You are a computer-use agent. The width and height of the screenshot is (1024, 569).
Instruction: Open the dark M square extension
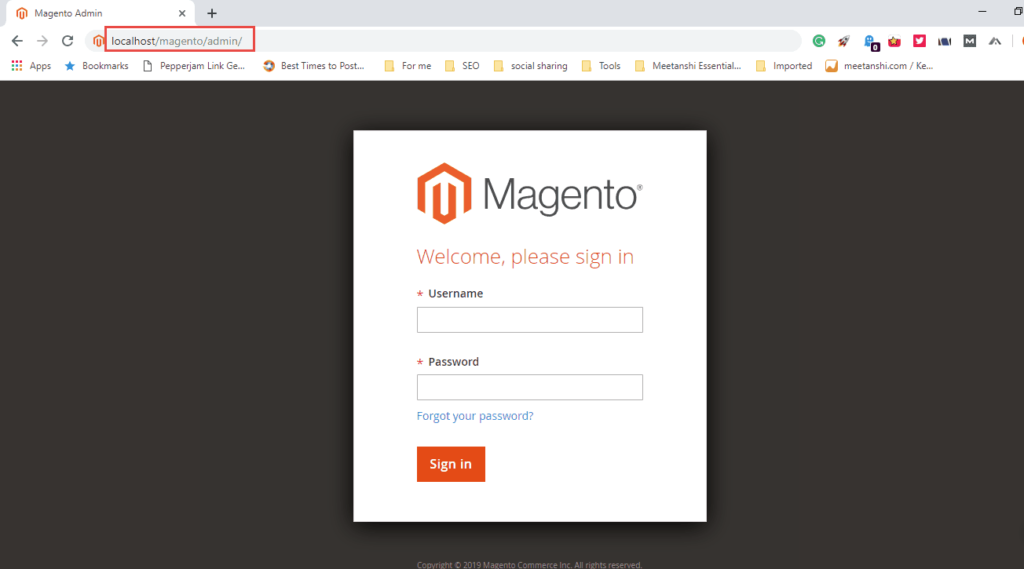(970, 41)
